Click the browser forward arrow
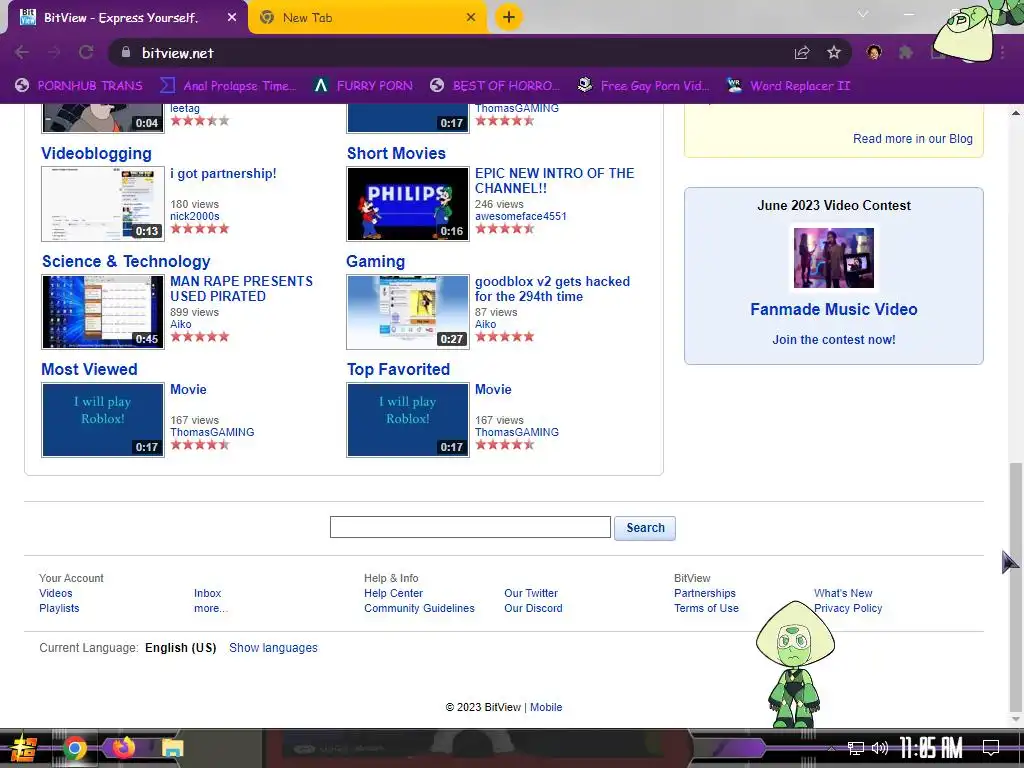Screen dimensions: 1024x768 [54, 52]
